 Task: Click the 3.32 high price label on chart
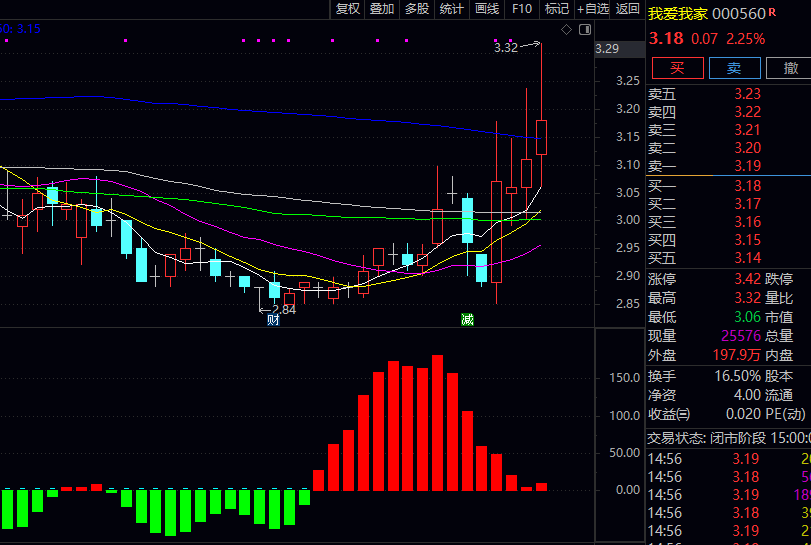click(506, 48)
